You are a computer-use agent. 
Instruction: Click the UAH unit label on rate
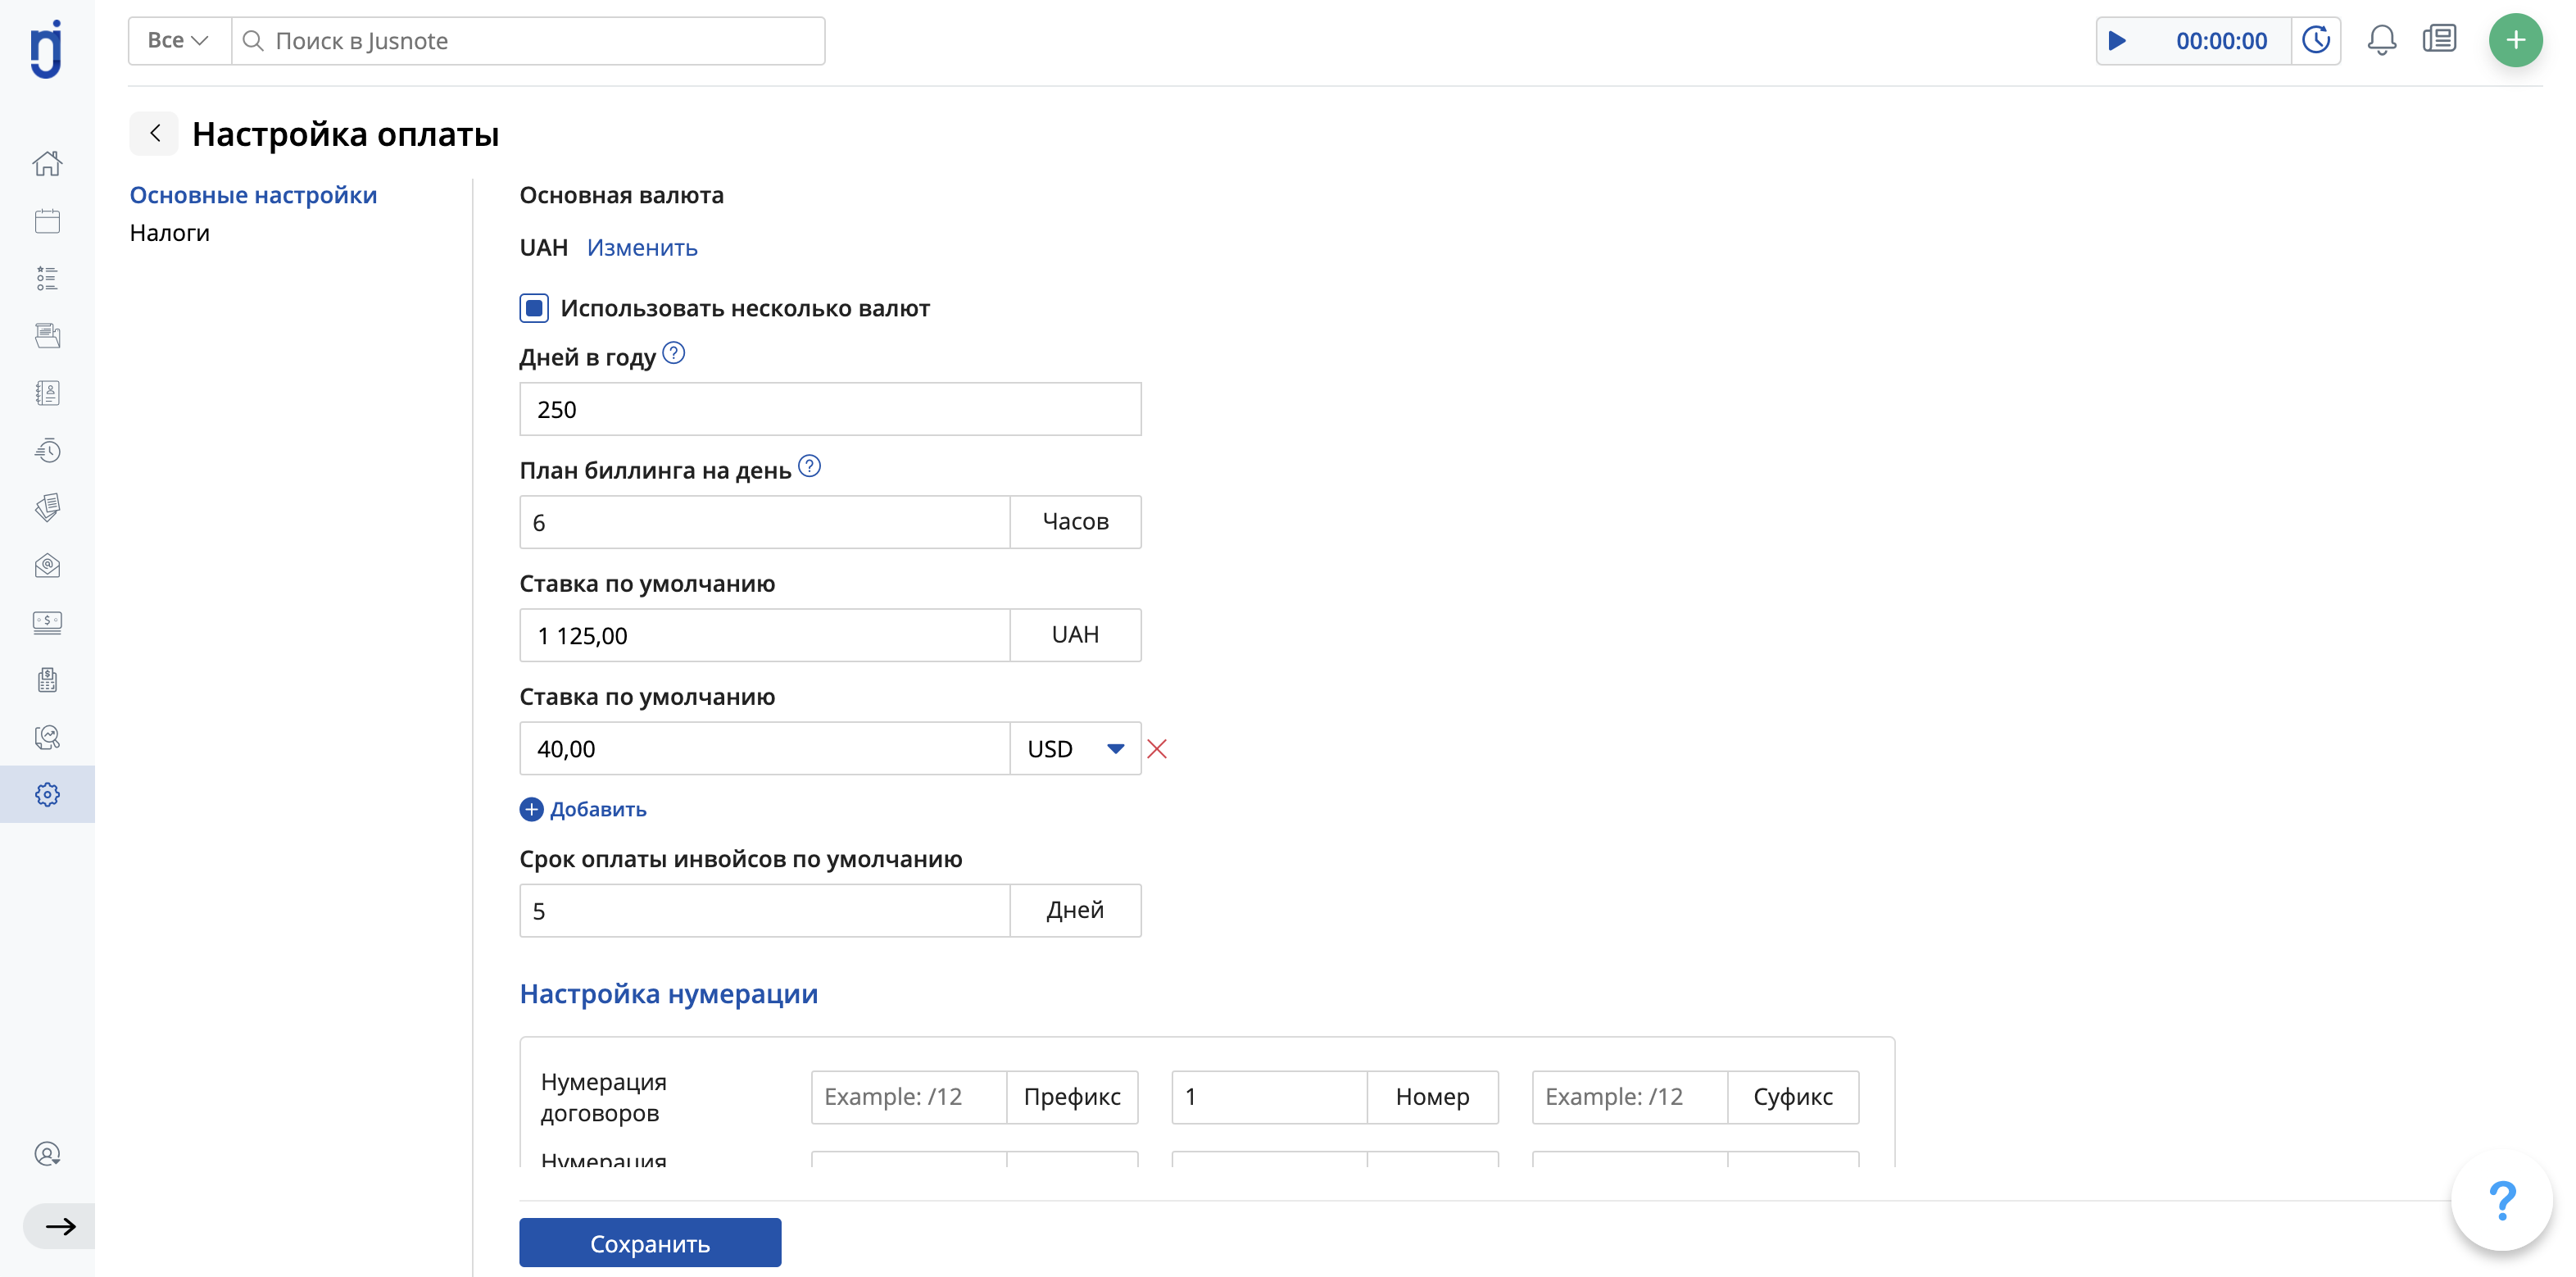pyautogui.click(x=1075, y=635)
